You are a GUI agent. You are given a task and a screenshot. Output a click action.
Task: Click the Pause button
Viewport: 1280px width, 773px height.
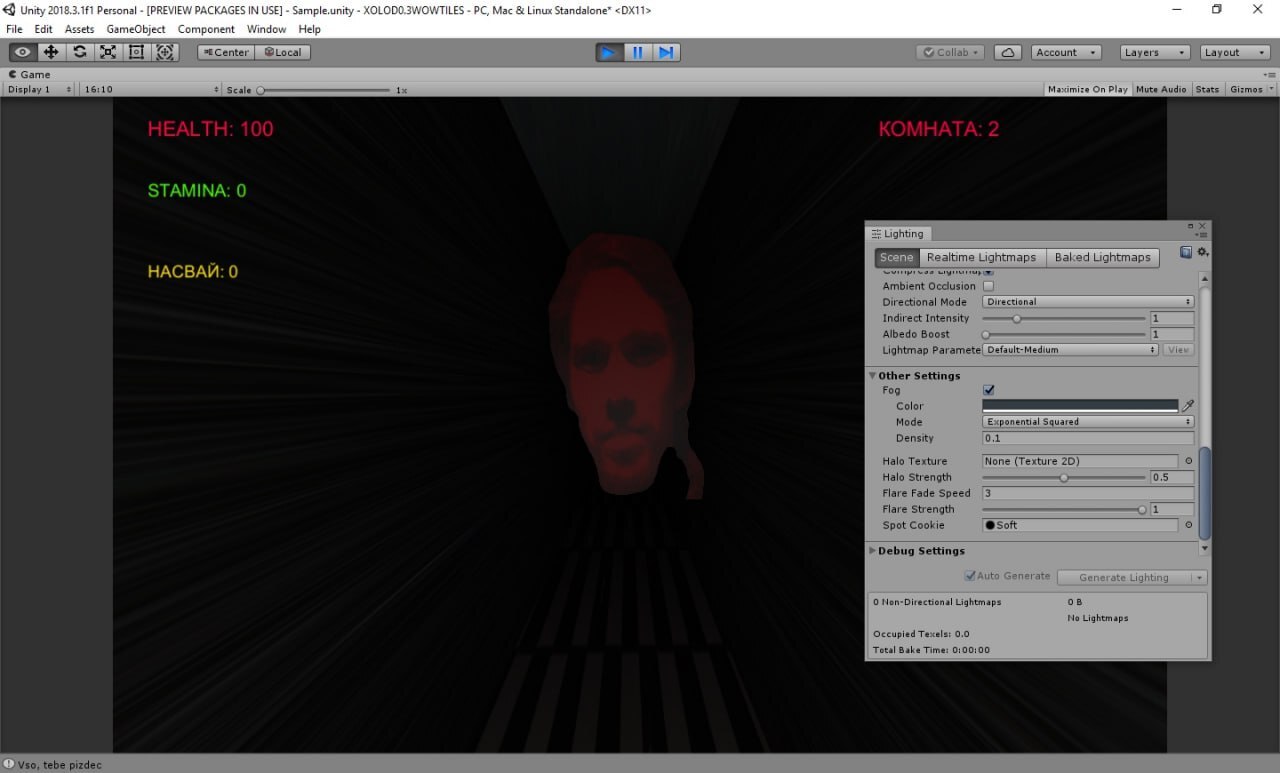[637, 52]
